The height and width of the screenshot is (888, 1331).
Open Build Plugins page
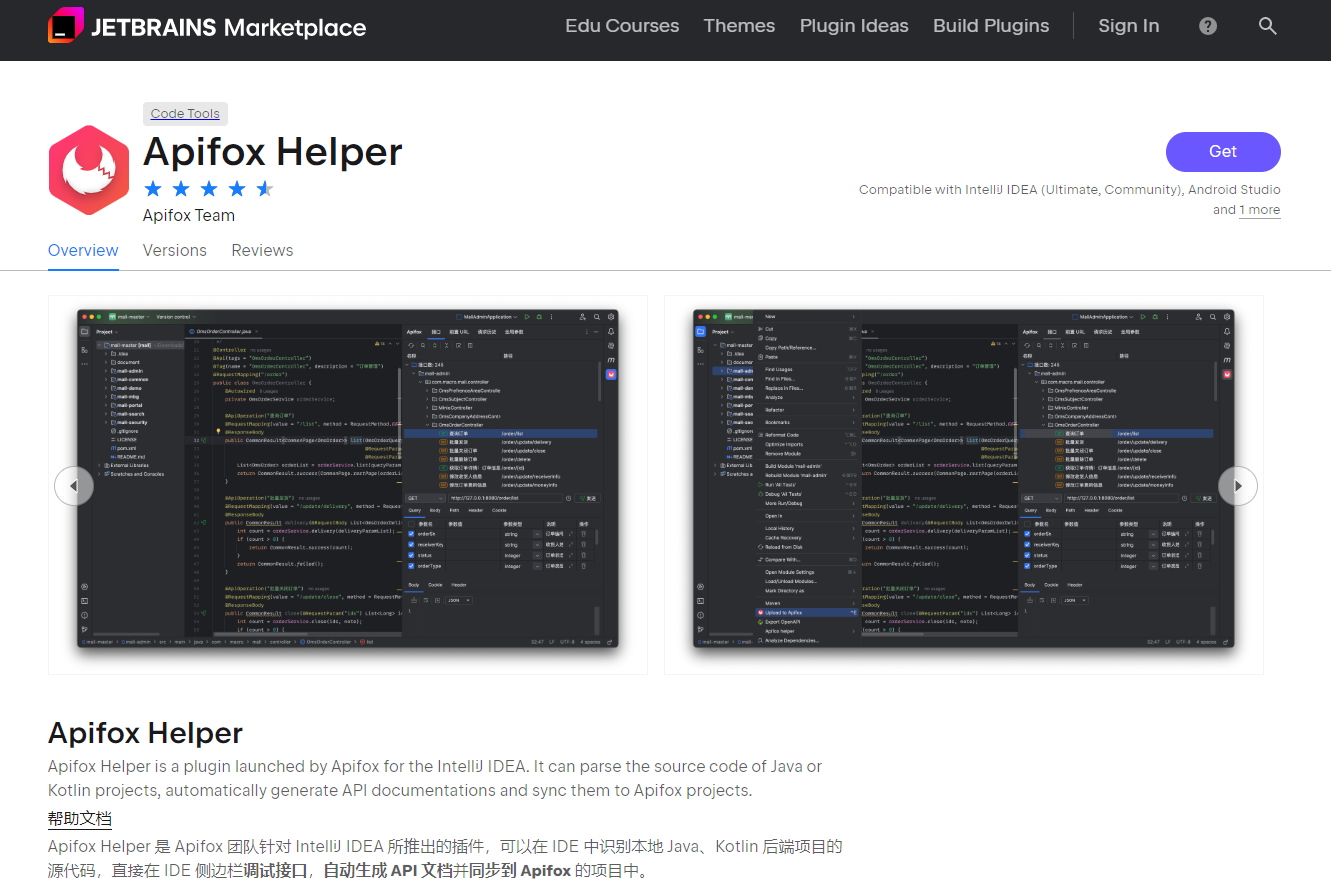[991, 26]
